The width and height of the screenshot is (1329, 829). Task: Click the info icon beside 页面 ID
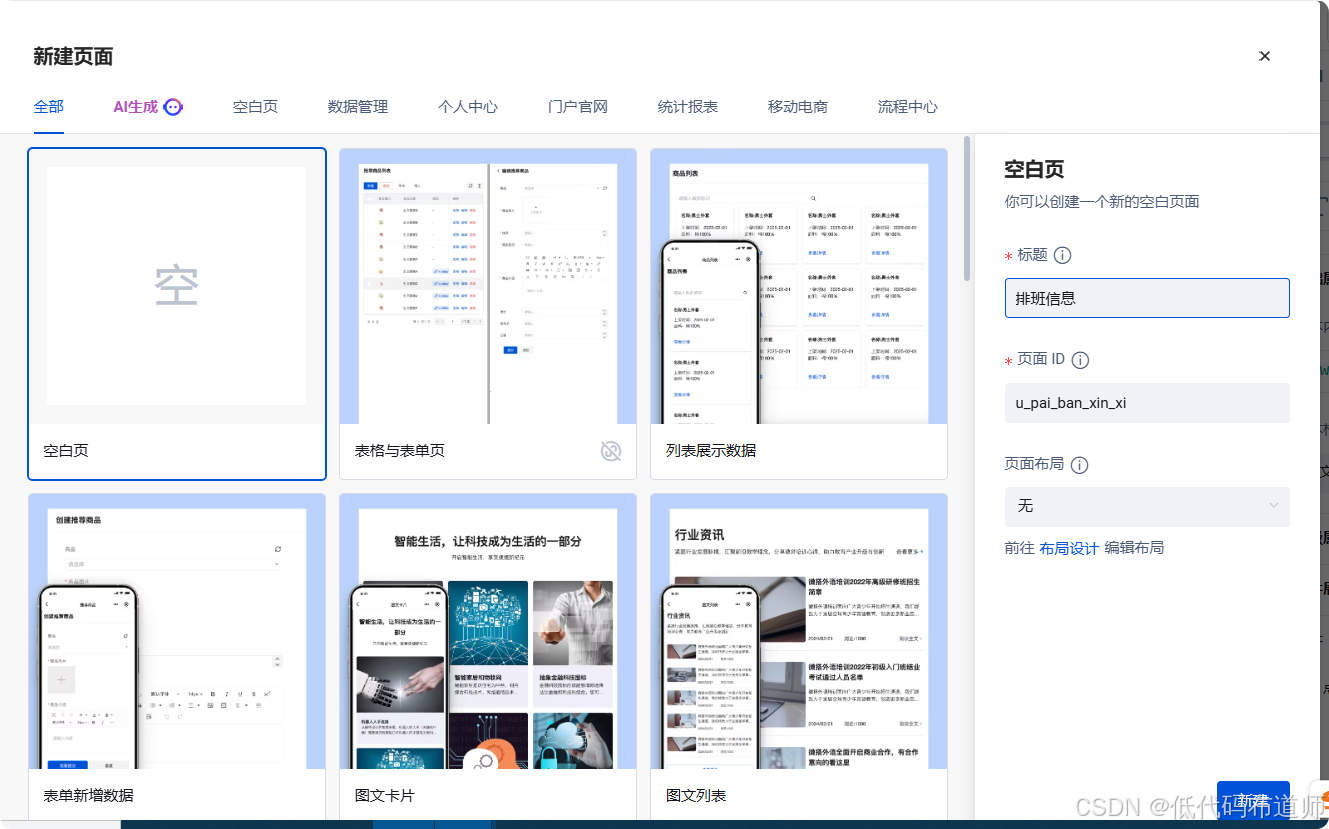(x=1080, y=361)
